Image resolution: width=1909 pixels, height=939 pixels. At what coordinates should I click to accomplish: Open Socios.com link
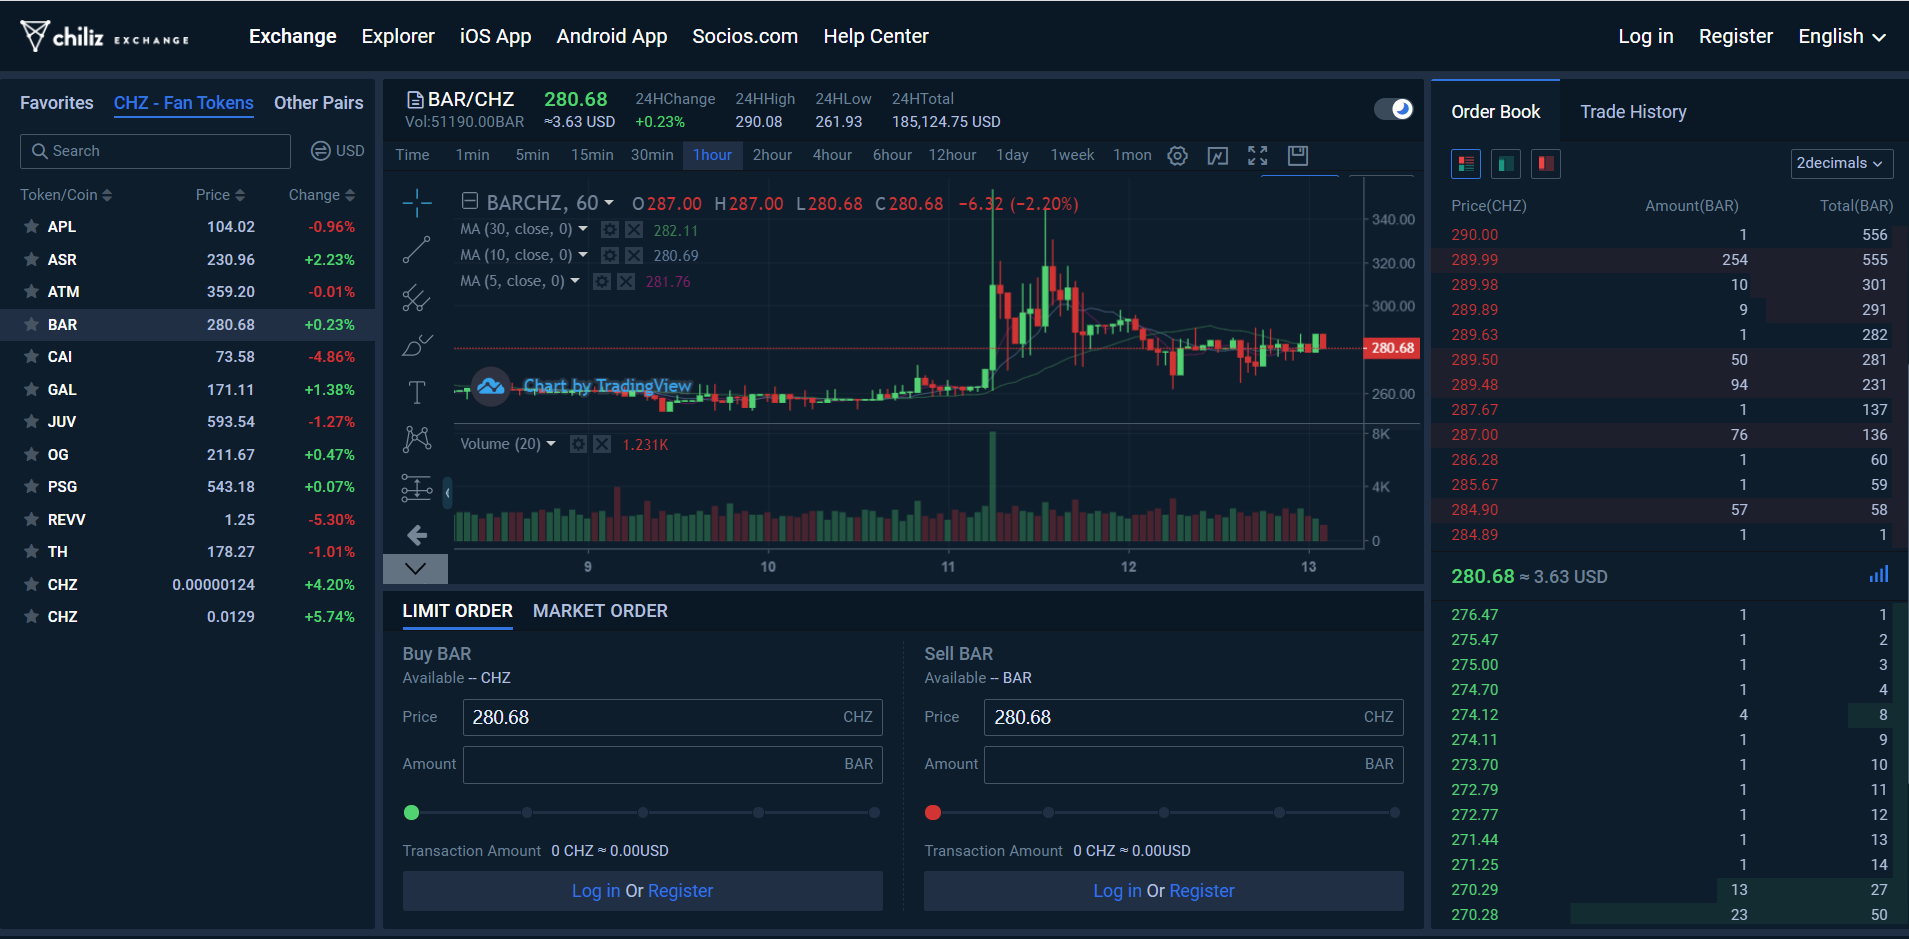[745, 37]
